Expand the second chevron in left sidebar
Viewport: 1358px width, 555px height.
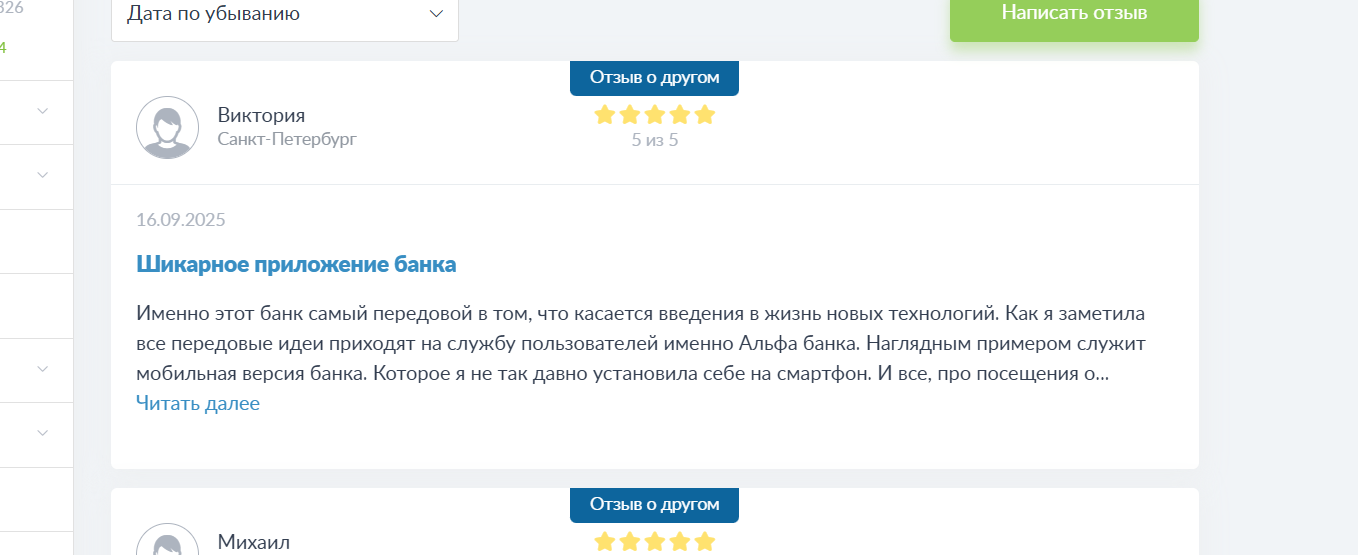point(43,175)
